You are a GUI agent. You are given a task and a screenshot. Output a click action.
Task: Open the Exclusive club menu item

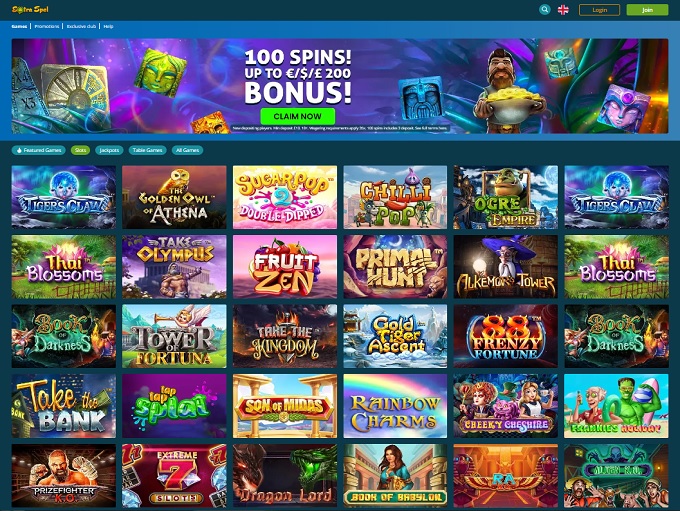81,26
